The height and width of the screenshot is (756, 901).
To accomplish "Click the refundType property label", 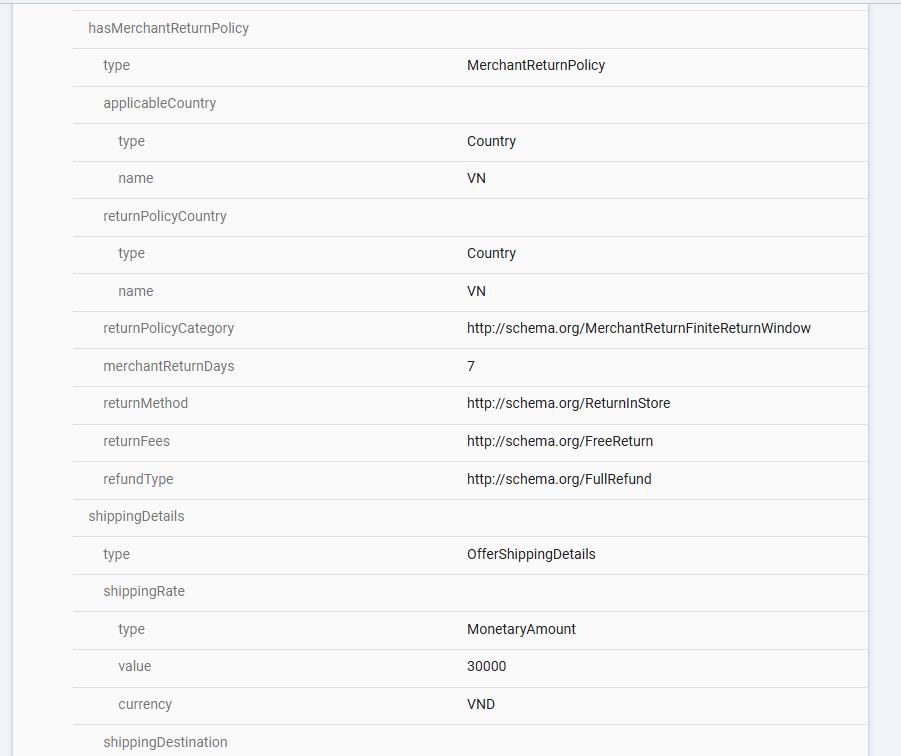I will (138, 479).
